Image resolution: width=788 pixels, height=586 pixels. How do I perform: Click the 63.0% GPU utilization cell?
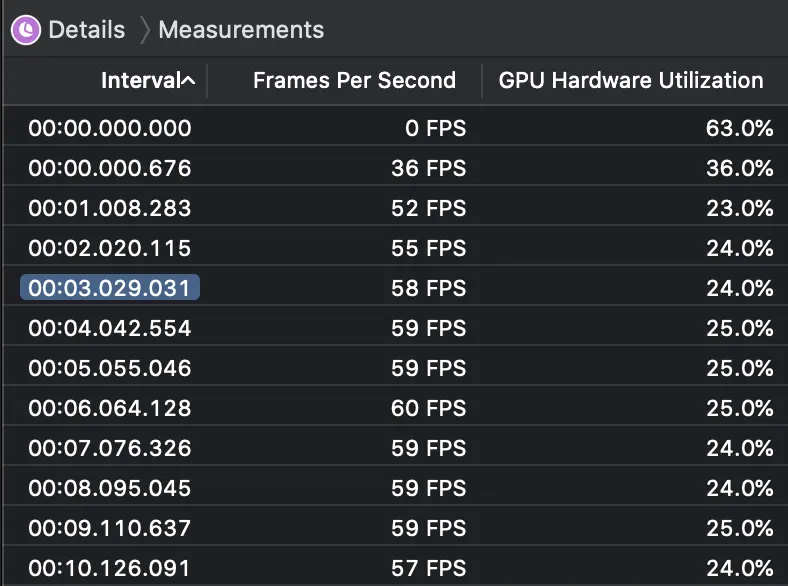click(739, 128)
